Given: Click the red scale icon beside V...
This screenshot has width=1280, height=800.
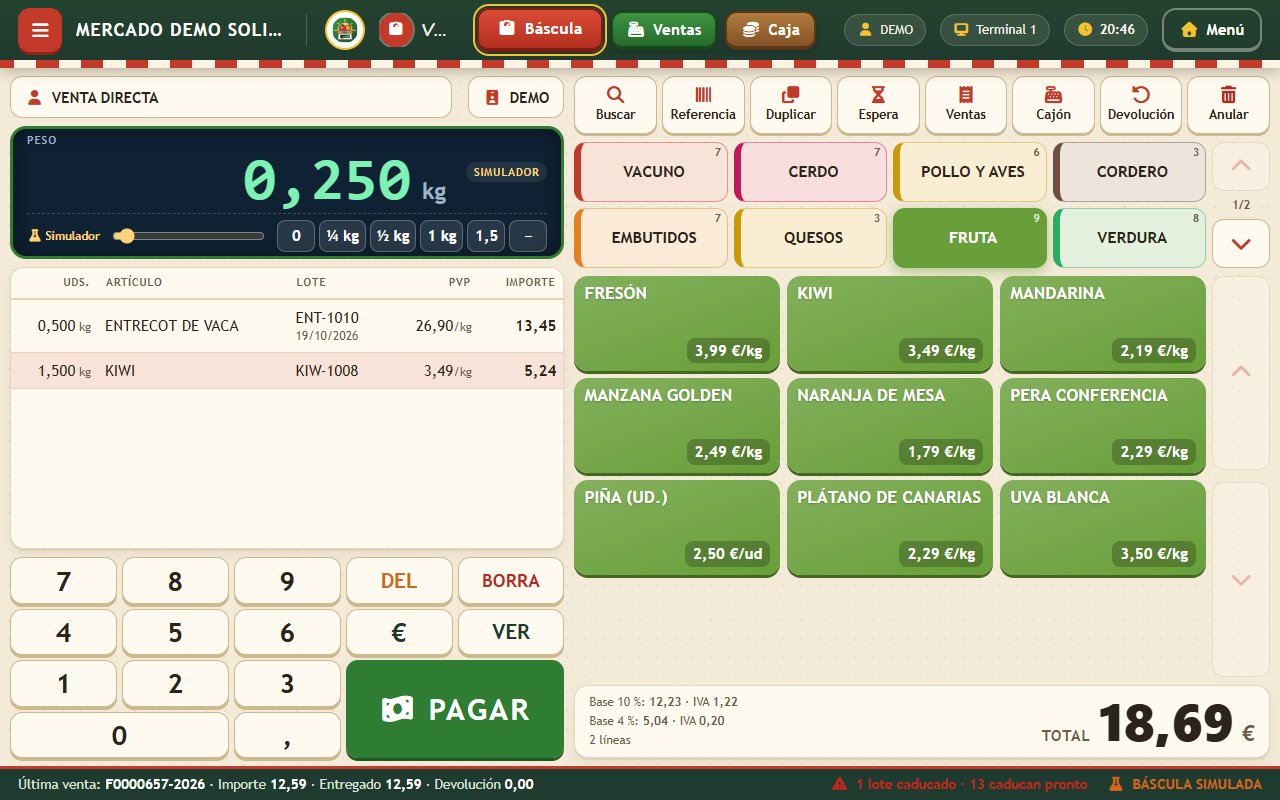Looking at the screenshot, I should click(396, 30).
